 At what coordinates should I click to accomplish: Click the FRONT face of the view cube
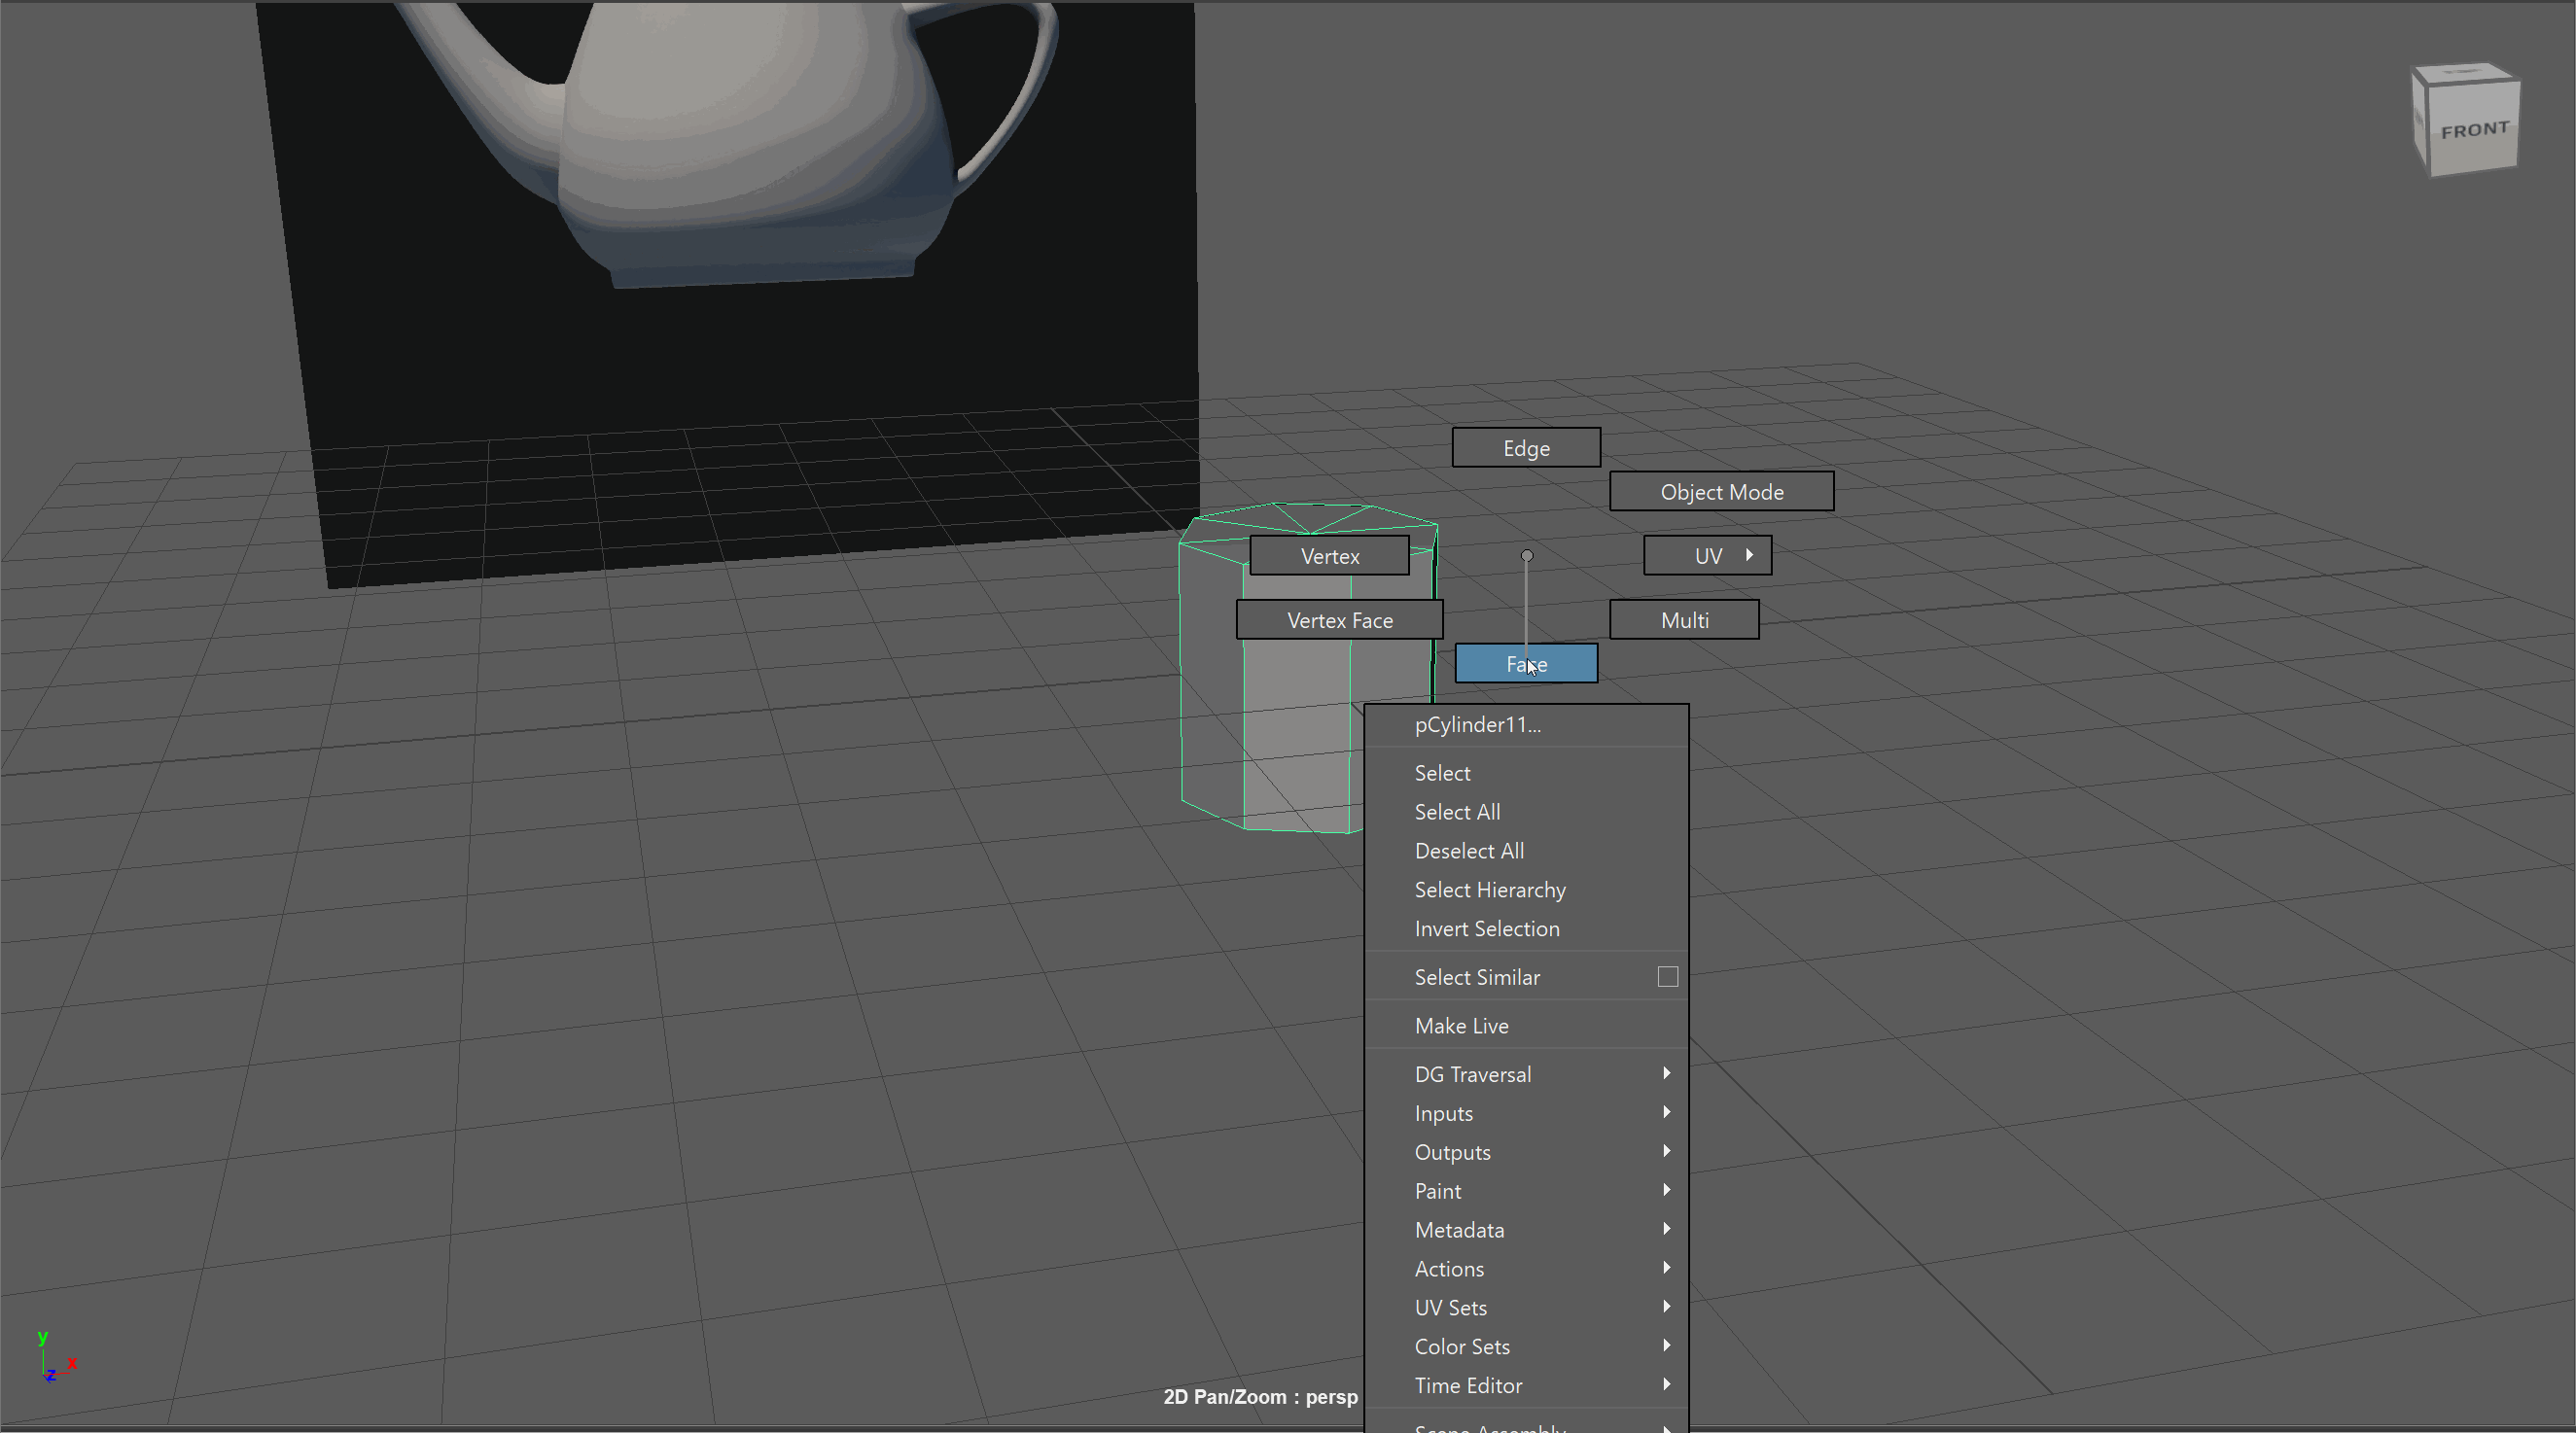click(2474, 131)
